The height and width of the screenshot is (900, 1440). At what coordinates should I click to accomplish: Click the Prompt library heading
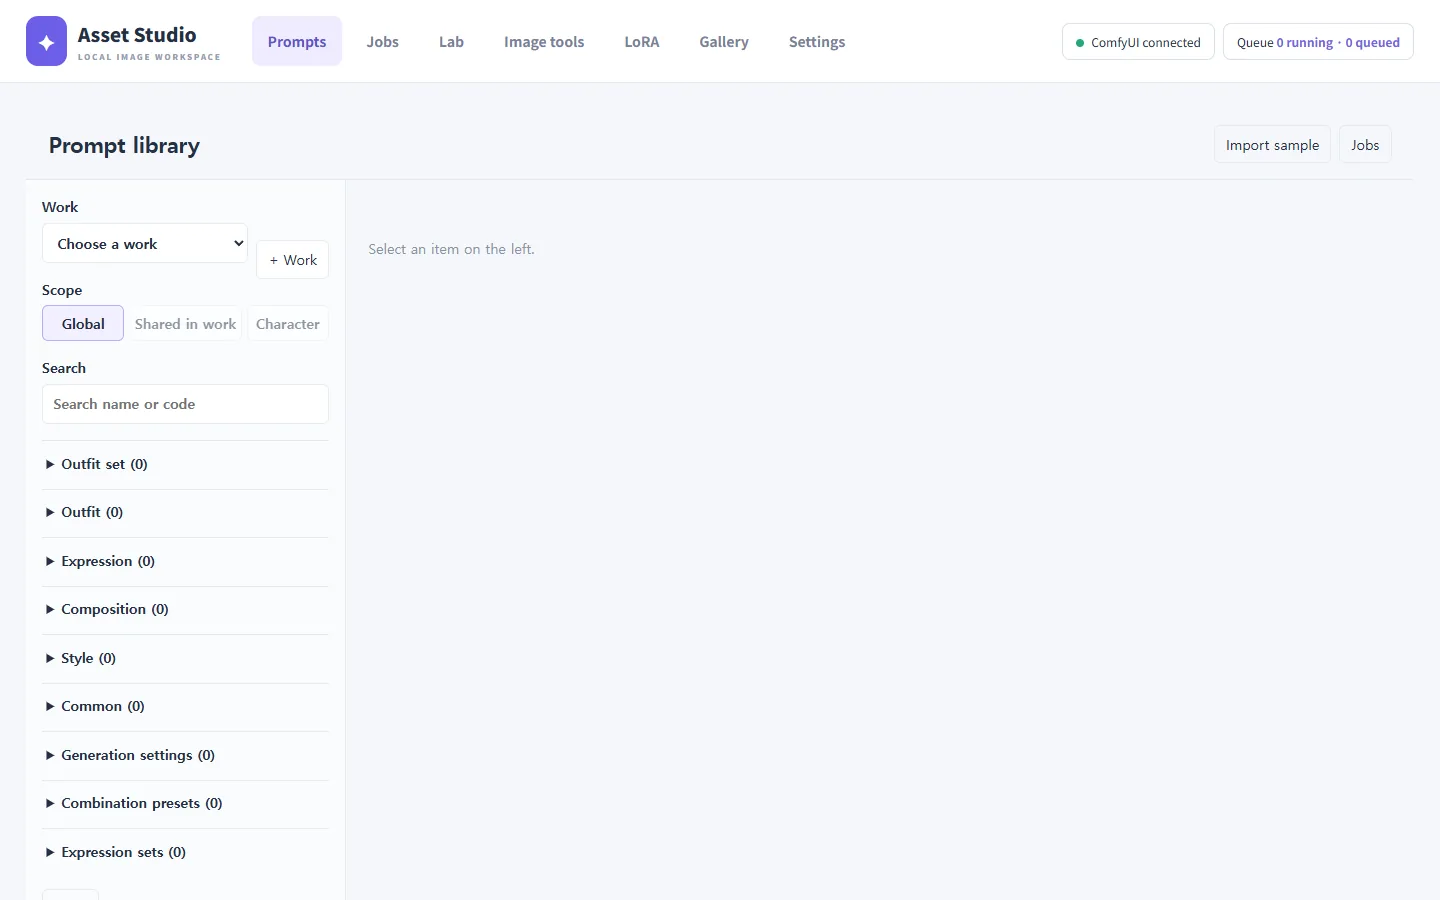(x=124, y=145)
